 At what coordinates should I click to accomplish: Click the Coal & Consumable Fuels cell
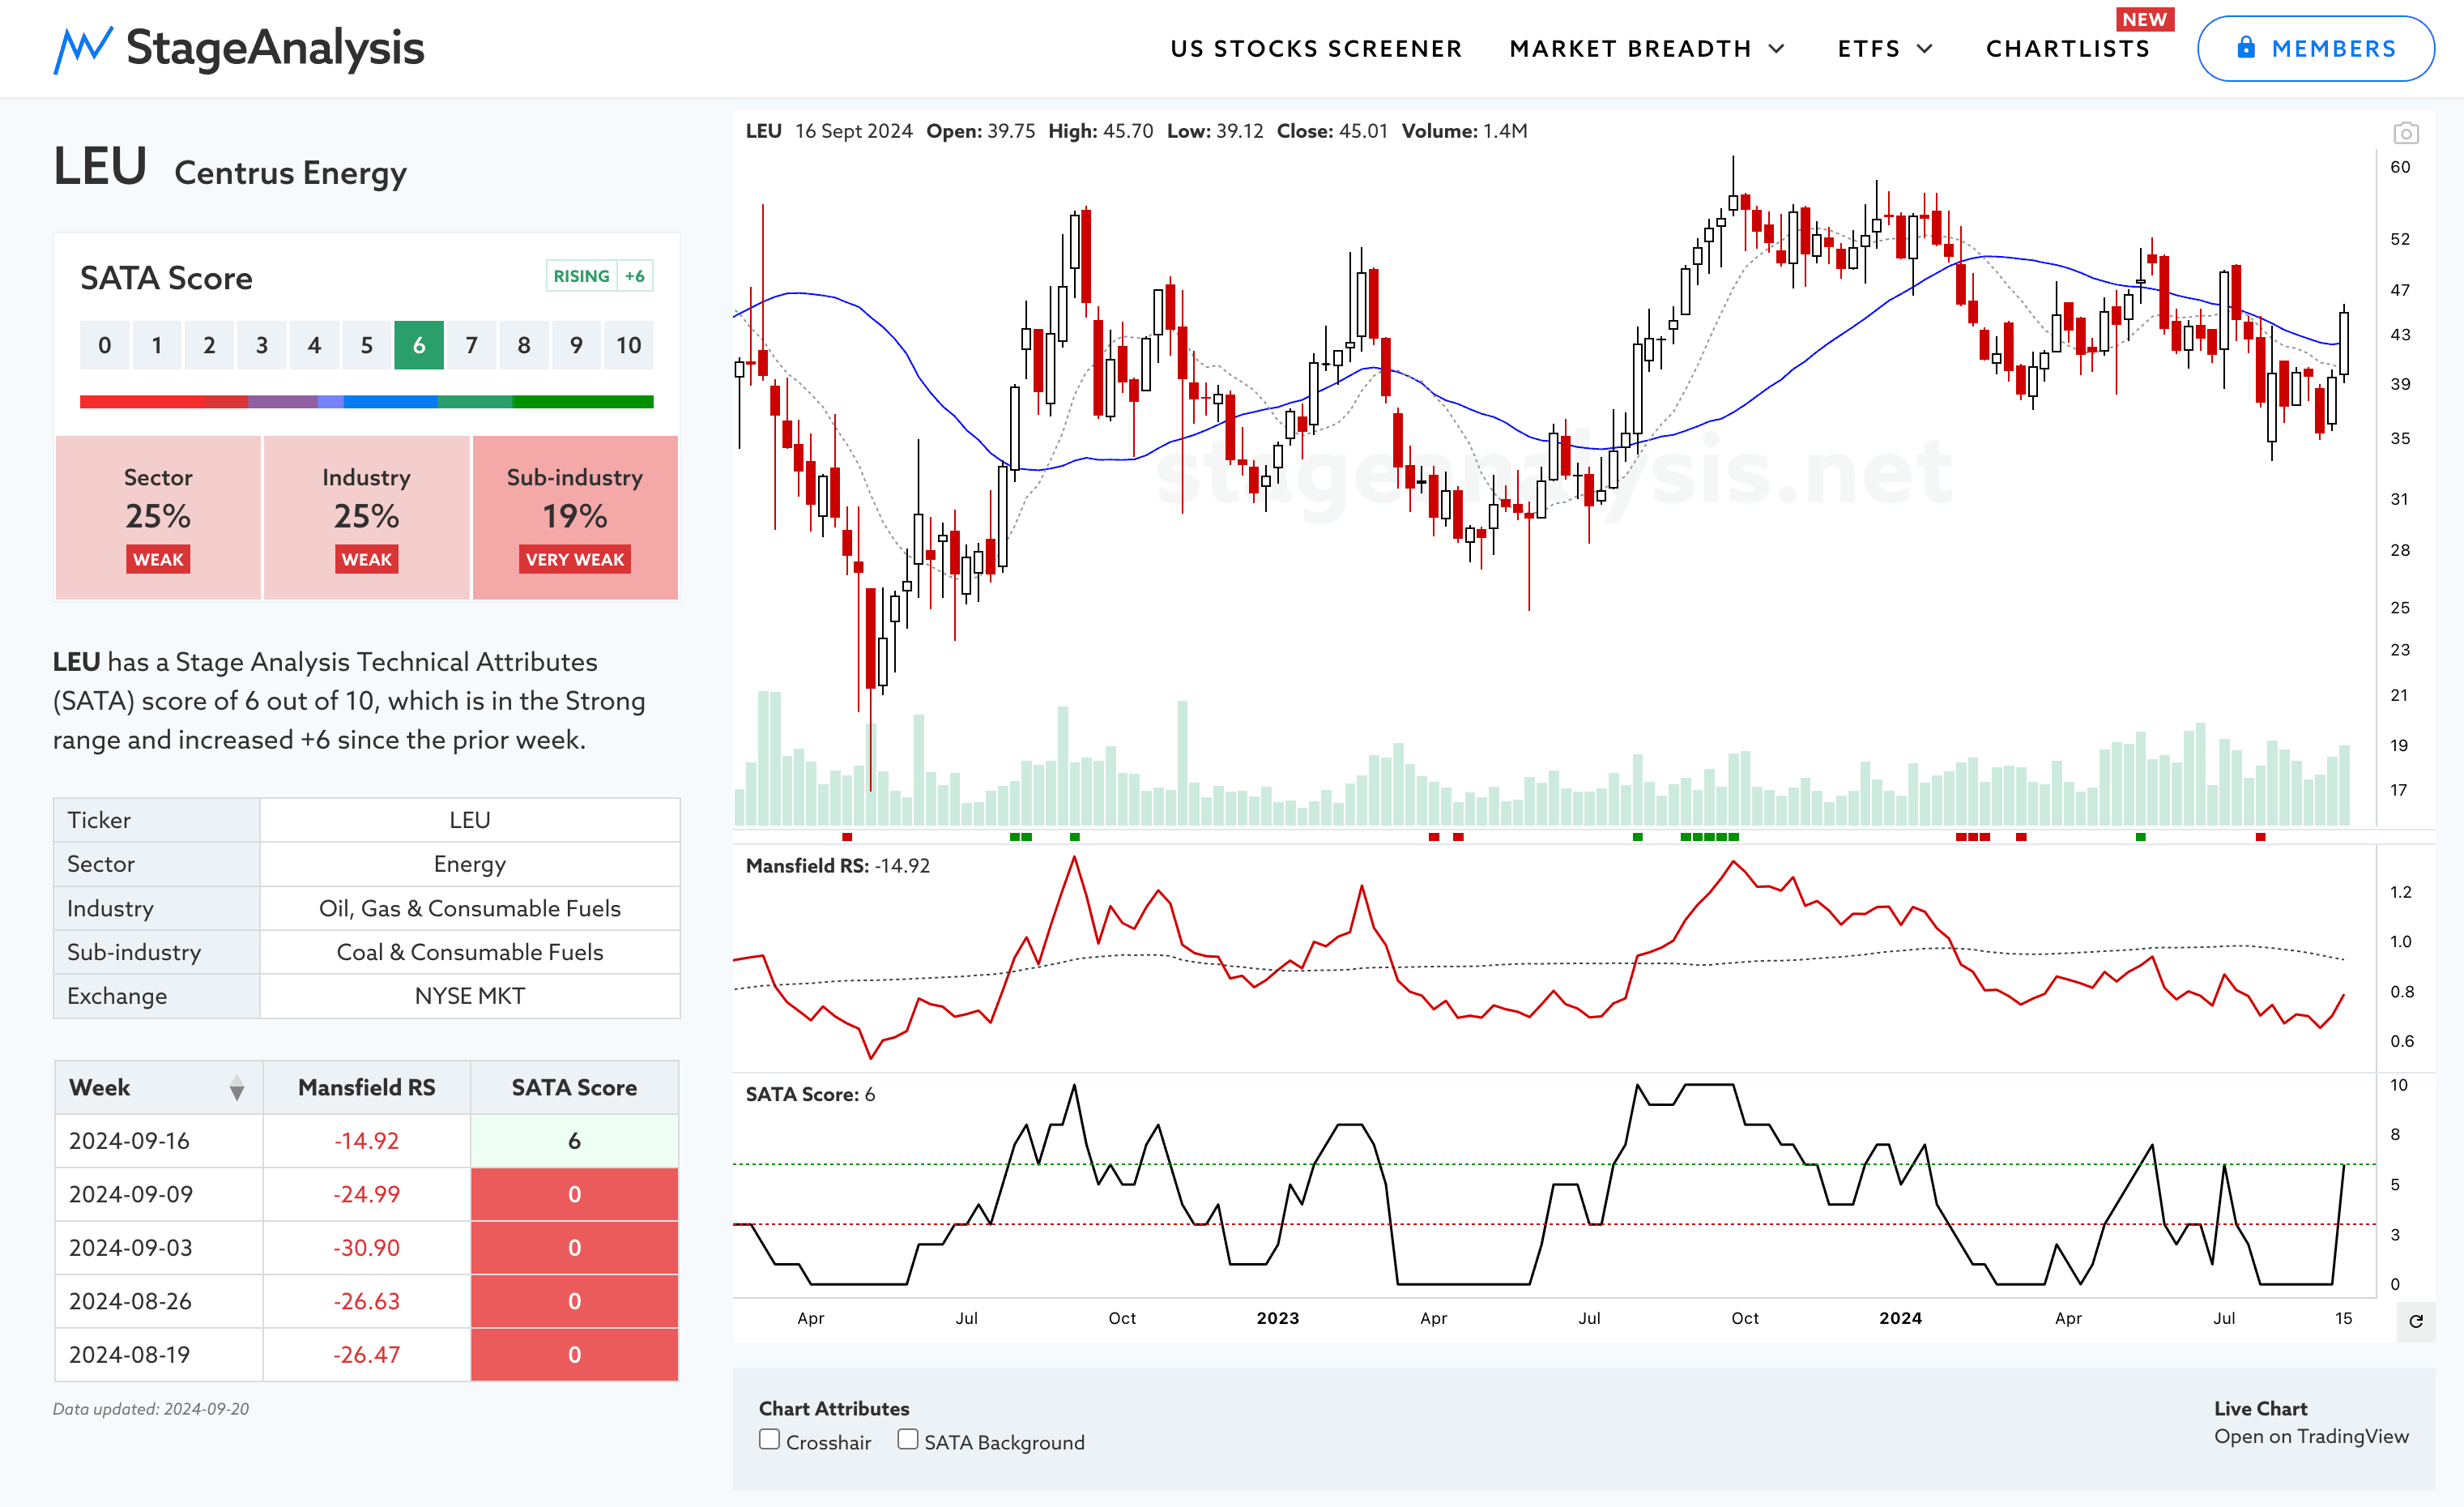pyautogui.click(x=470, y=952)
